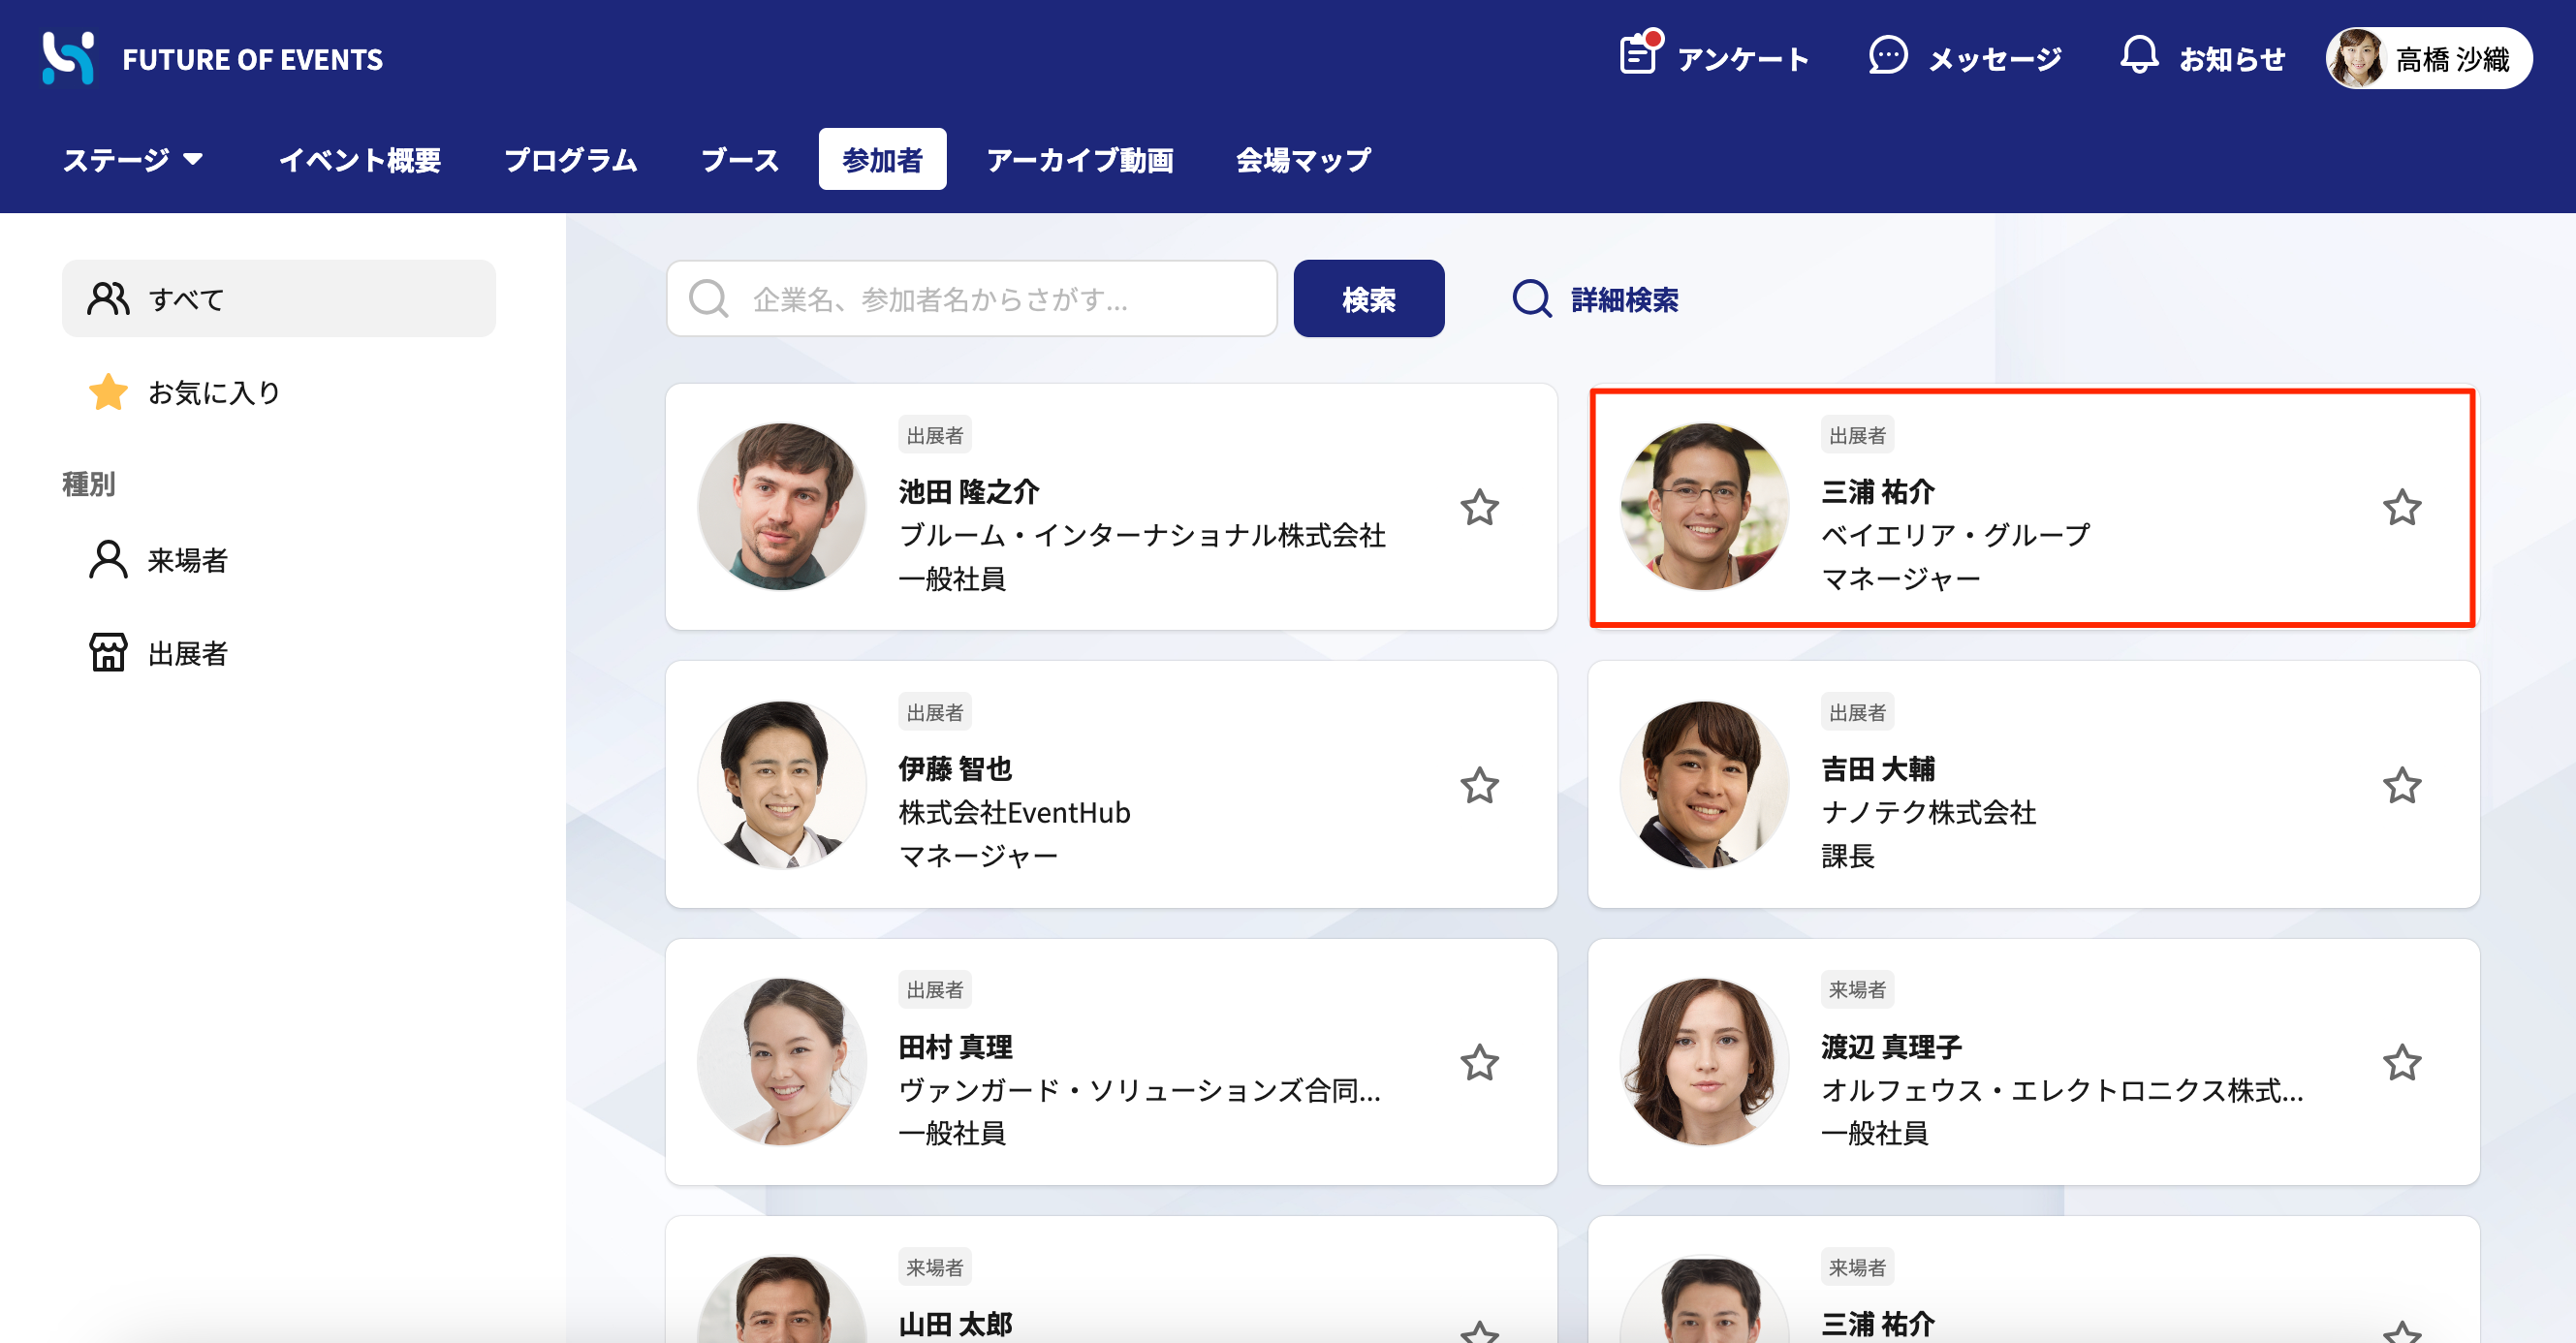This screenshot has width=2576, height=1343.
Task: Click the 検索 button
Action: (x=1368, y=298)
